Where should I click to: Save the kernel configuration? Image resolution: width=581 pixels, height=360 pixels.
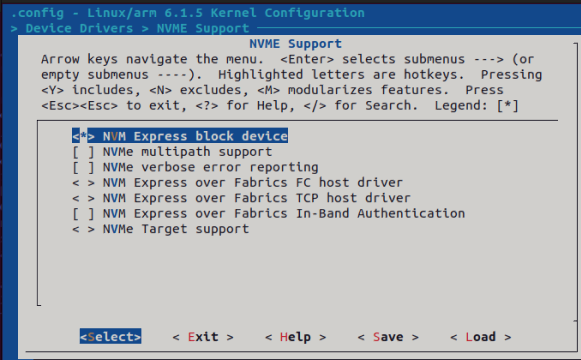[x=388, y=337]
